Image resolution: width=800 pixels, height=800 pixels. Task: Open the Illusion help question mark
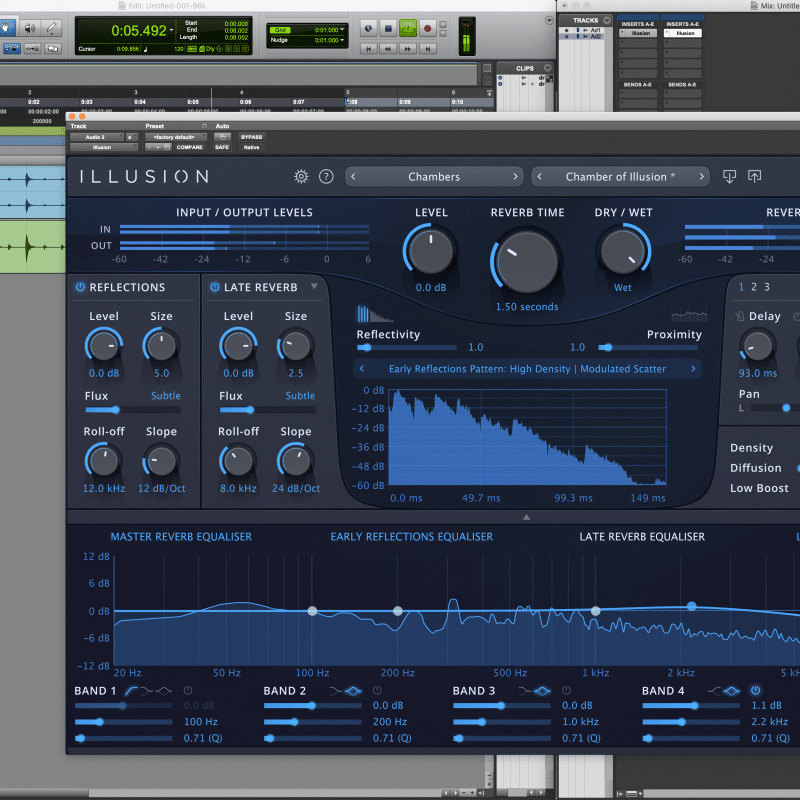click(326, 177)
